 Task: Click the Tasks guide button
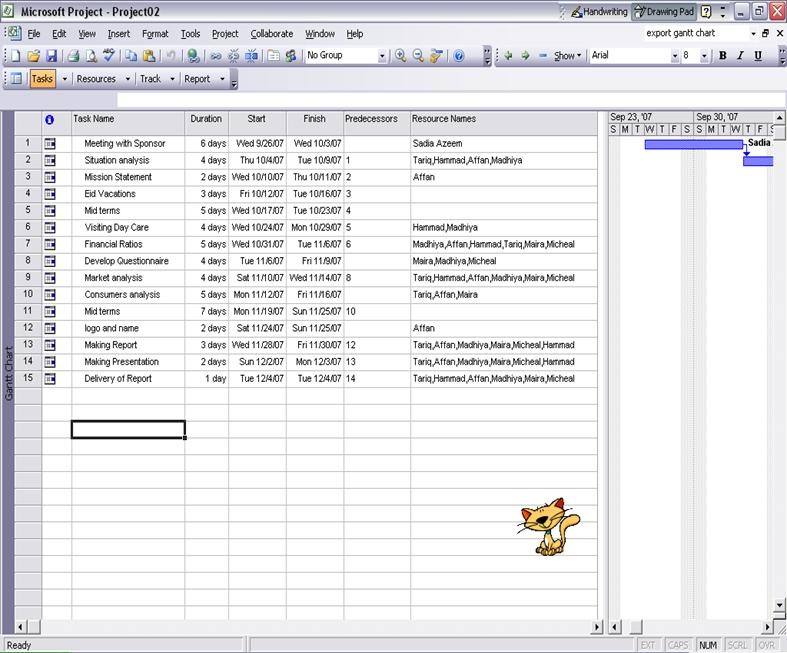(x=42, y=79)
